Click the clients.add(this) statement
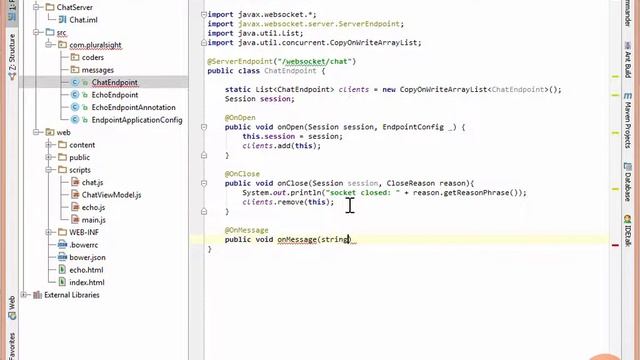The image size is (640, 360). click(x=282, y=146)
